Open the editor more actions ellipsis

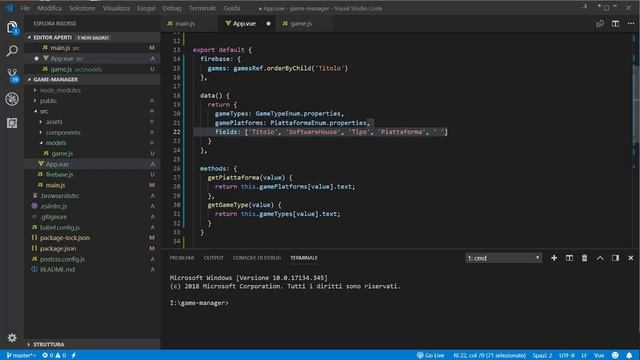[x=631, y=24]
